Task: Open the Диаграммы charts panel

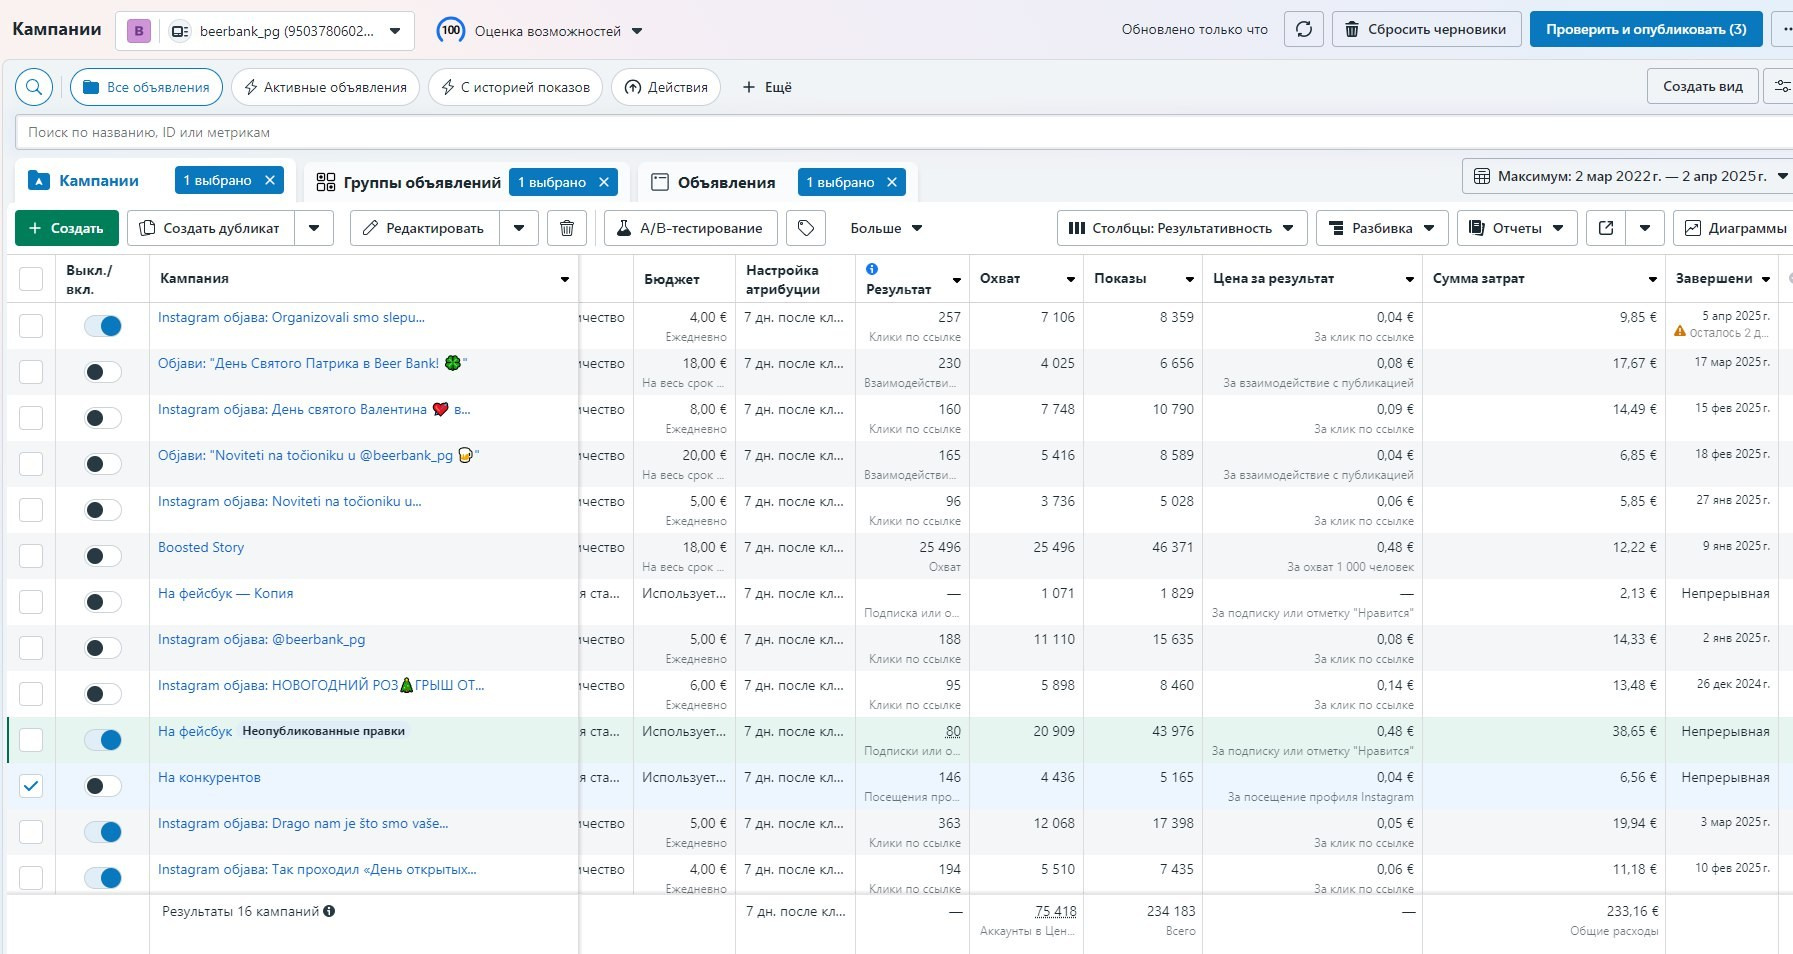Action: click(x=1735, y=228)
